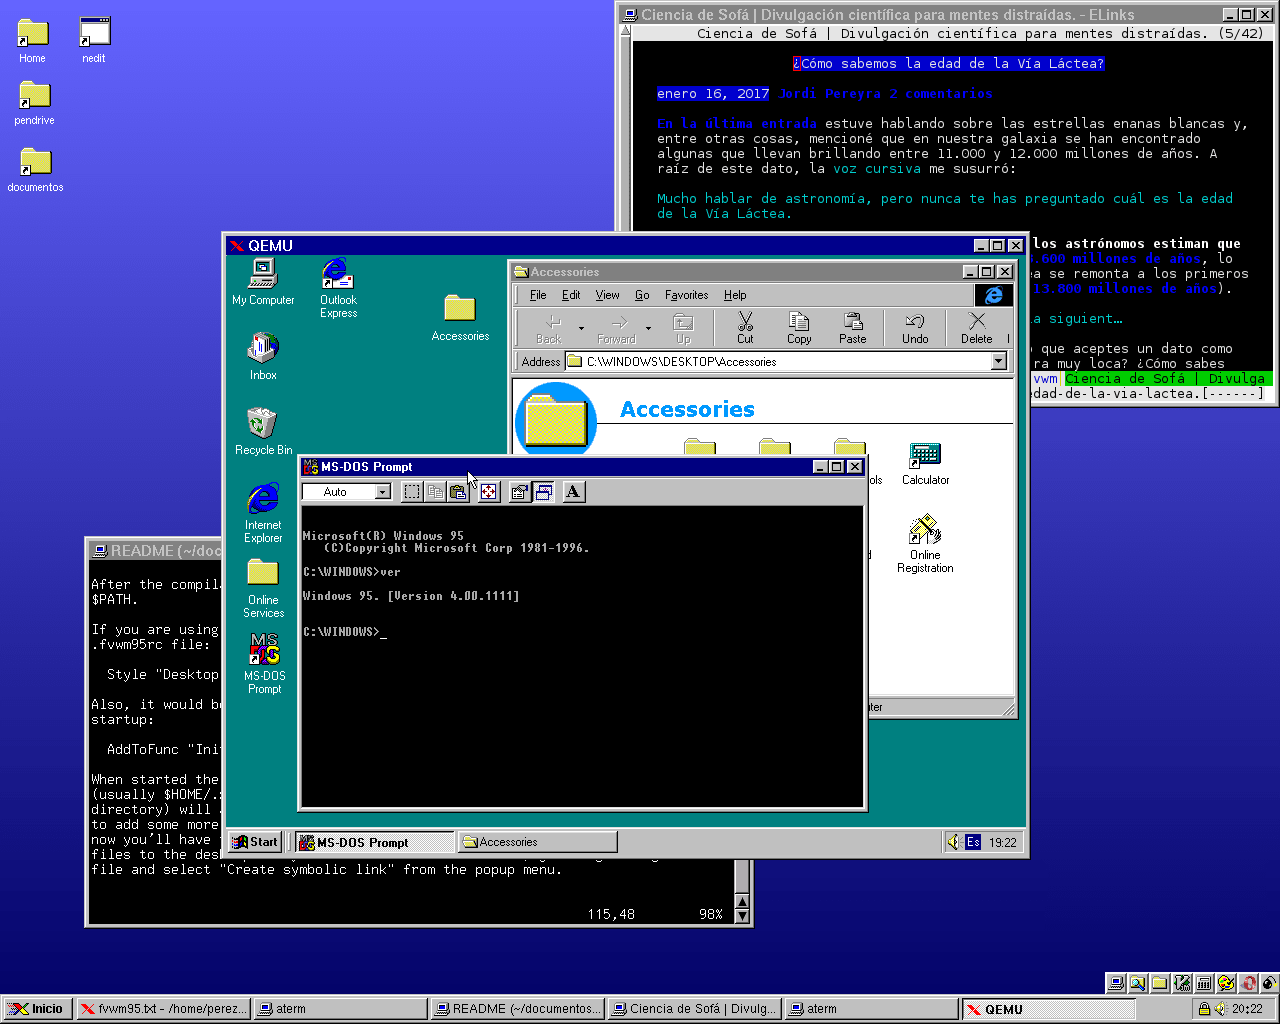
Task: Click the host clock showing 20:22
Action: (x=1247, y=1009)
